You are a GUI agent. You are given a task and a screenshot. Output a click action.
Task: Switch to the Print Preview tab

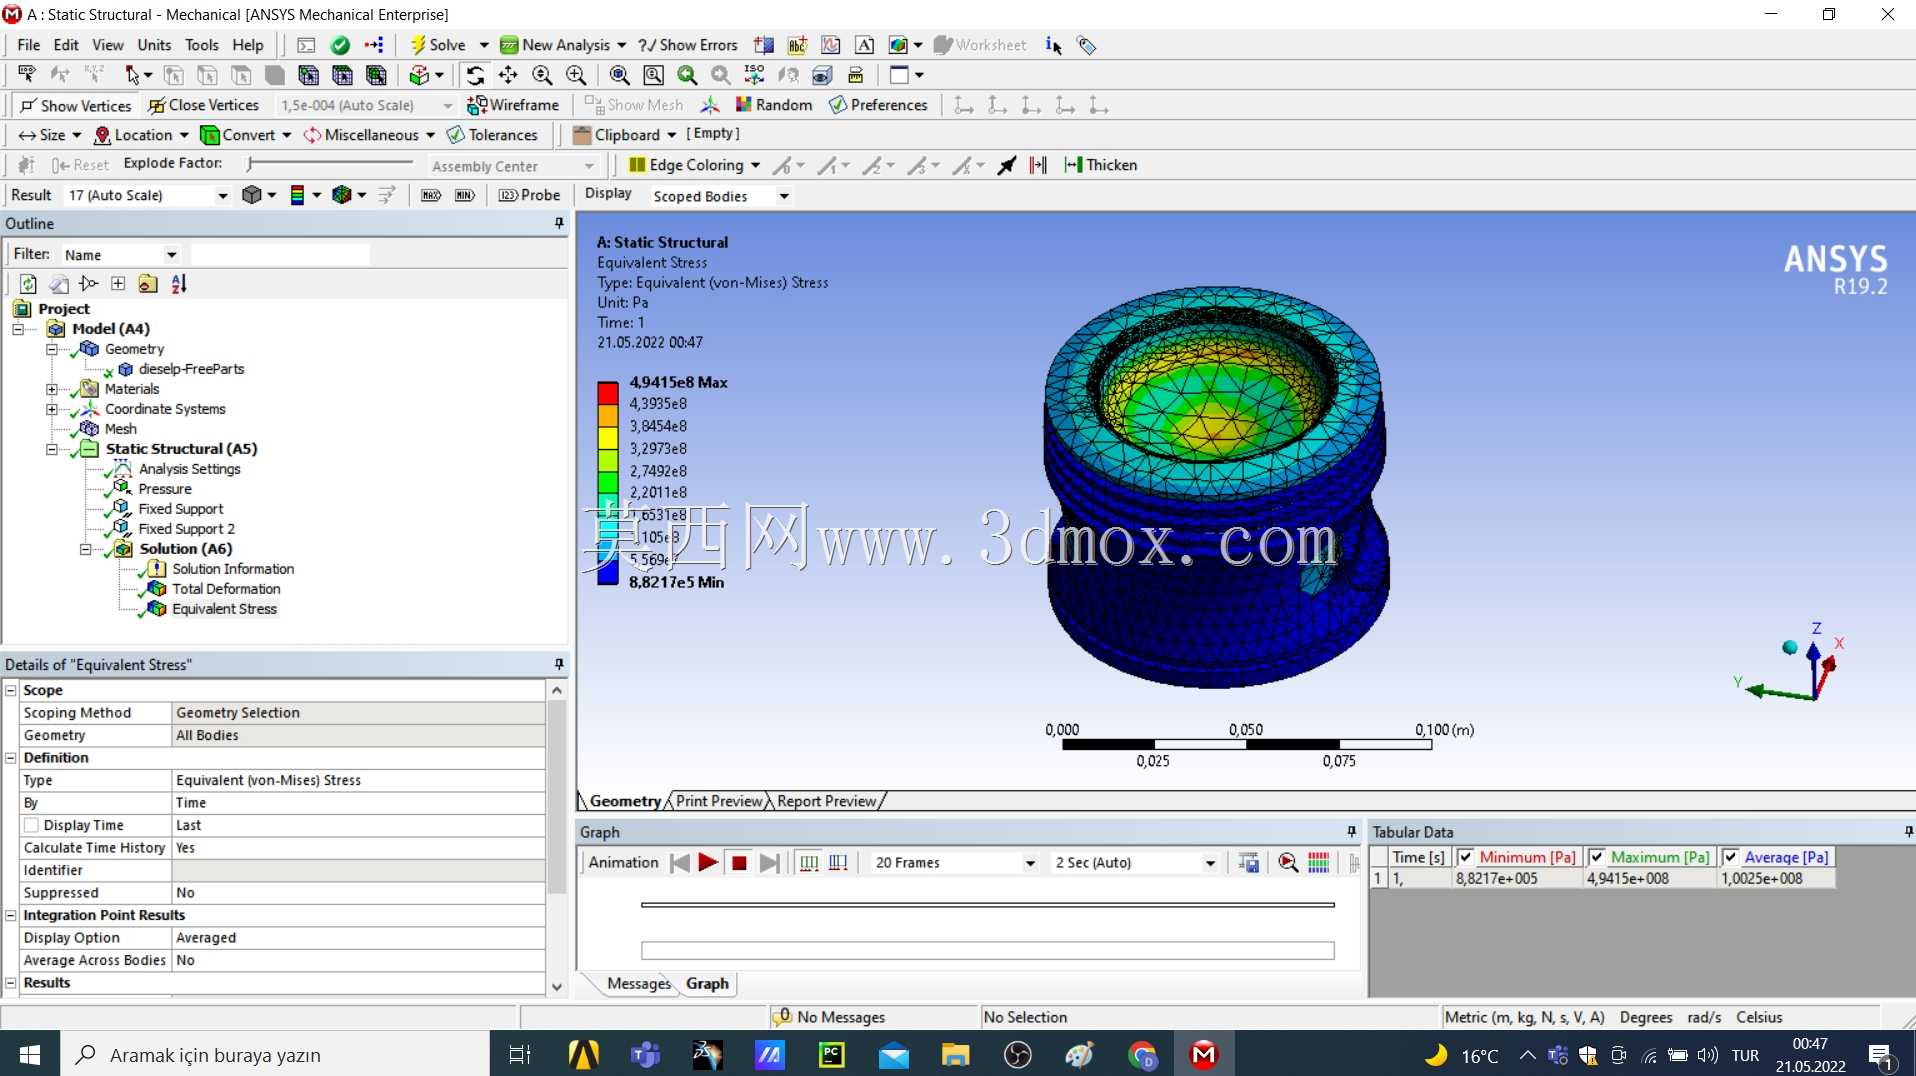(x=719, y=801)
